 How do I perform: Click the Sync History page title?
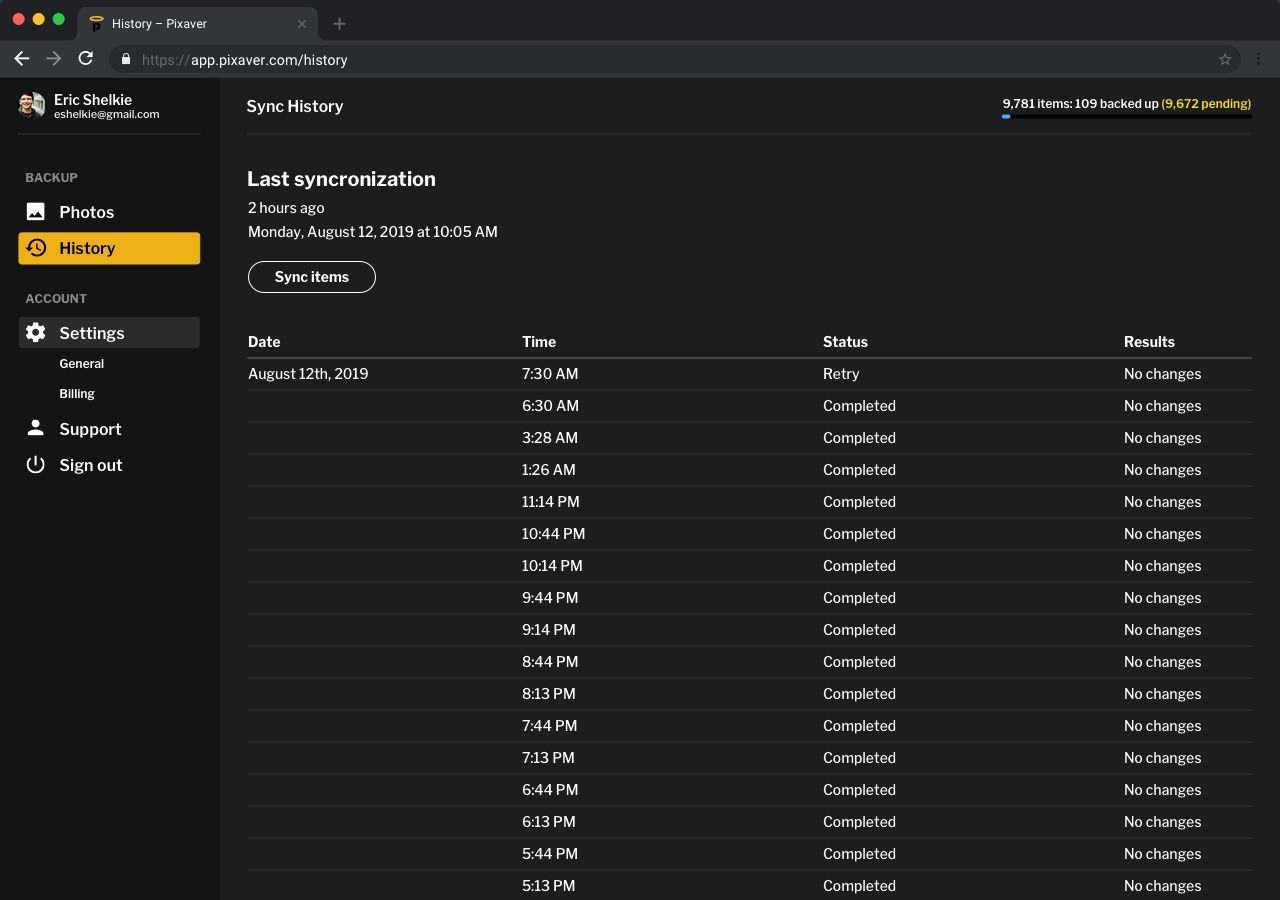pyautogui.click(x=295, y=106)
